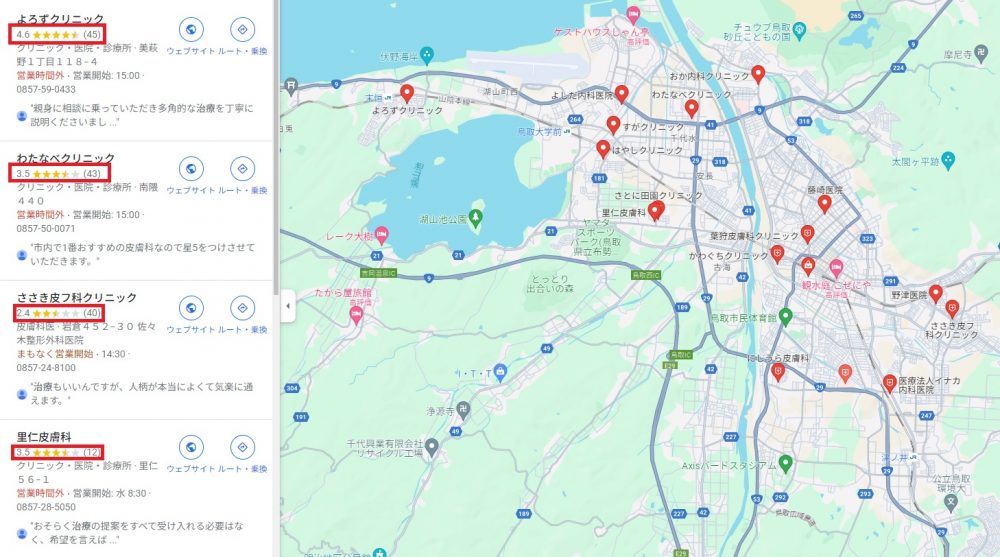Click review snippet starting 治療もいいんですが

tap(142, 393)
